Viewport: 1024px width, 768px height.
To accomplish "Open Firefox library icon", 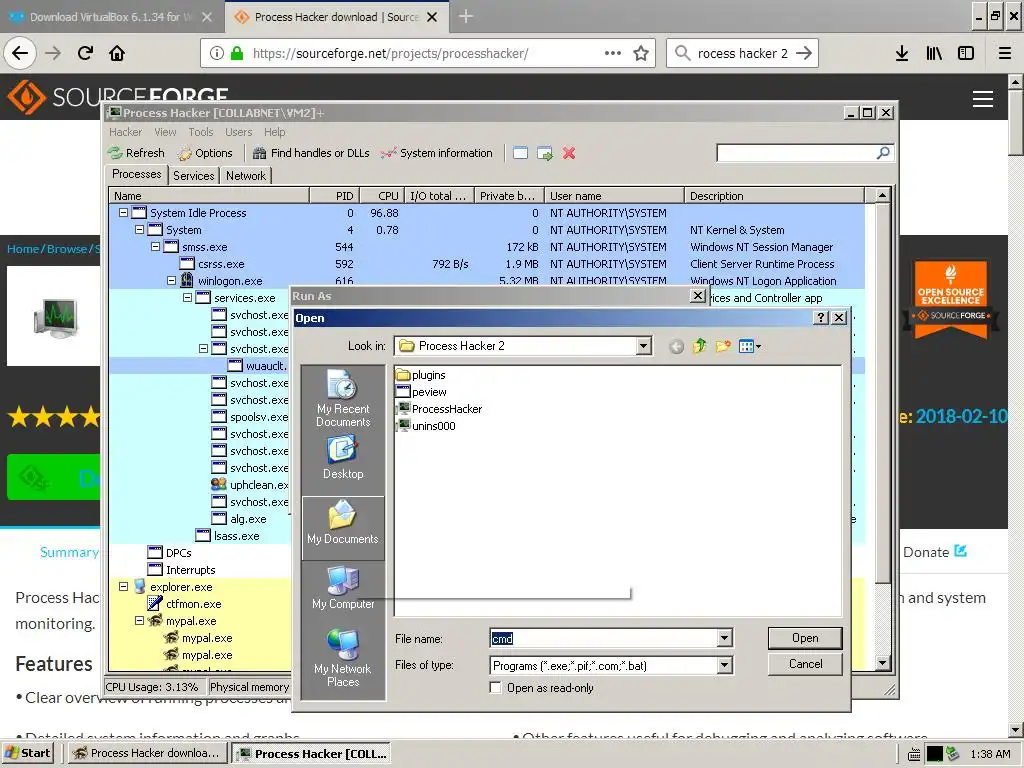I will [x=935, y=53].
